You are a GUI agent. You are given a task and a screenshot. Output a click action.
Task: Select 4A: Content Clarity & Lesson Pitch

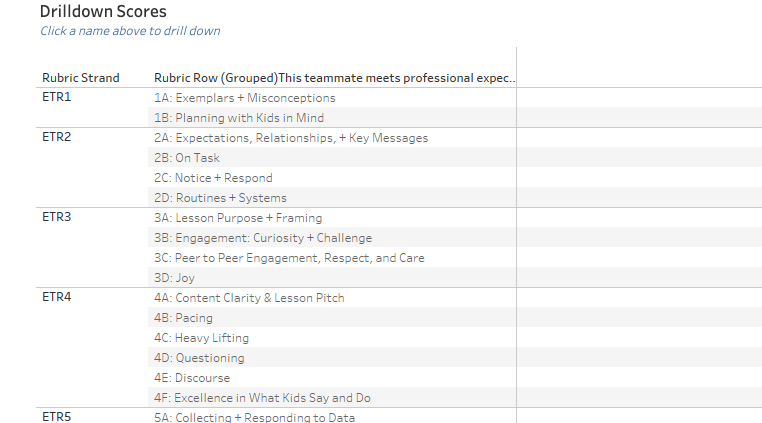[249, 298]
